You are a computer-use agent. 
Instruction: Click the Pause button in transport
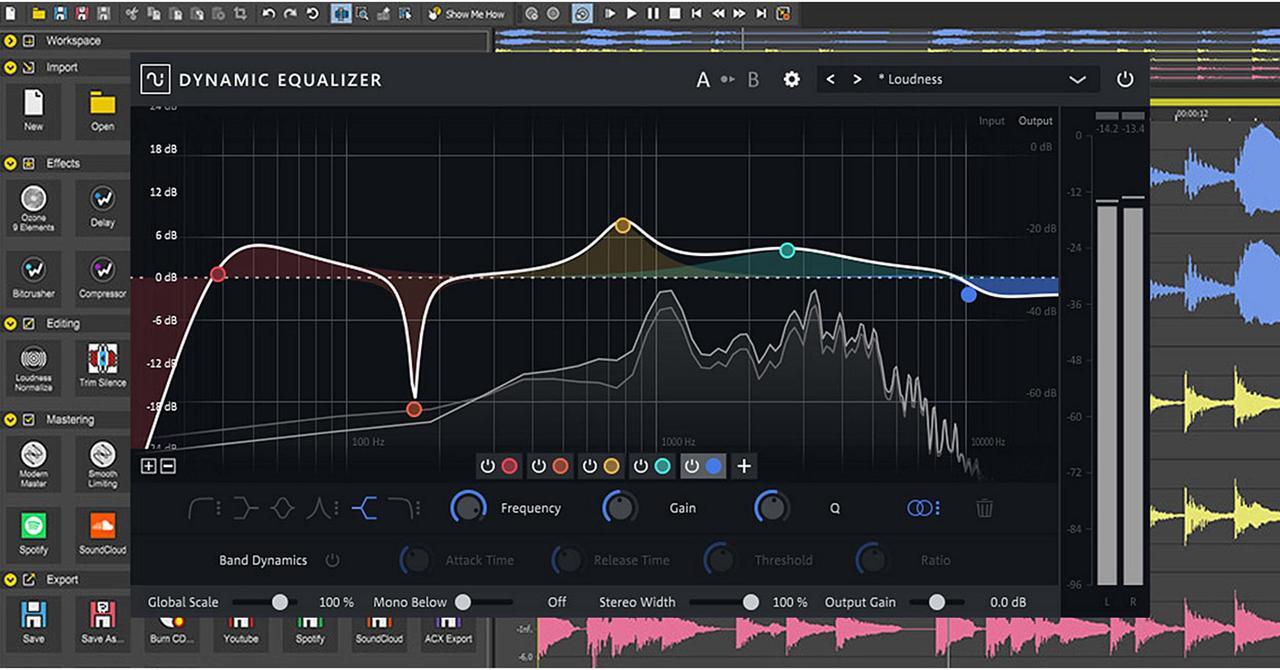pyautogui.click(x=653, y=14)
